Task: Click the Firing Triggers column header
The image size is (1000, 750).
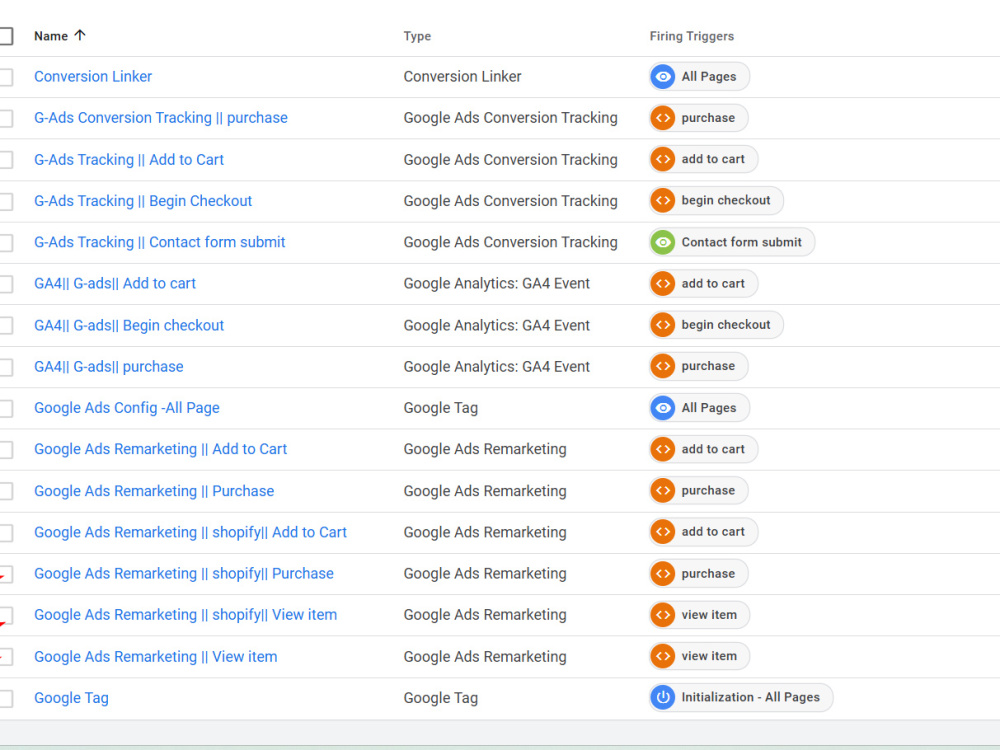Action: click(x=691, y=36)
